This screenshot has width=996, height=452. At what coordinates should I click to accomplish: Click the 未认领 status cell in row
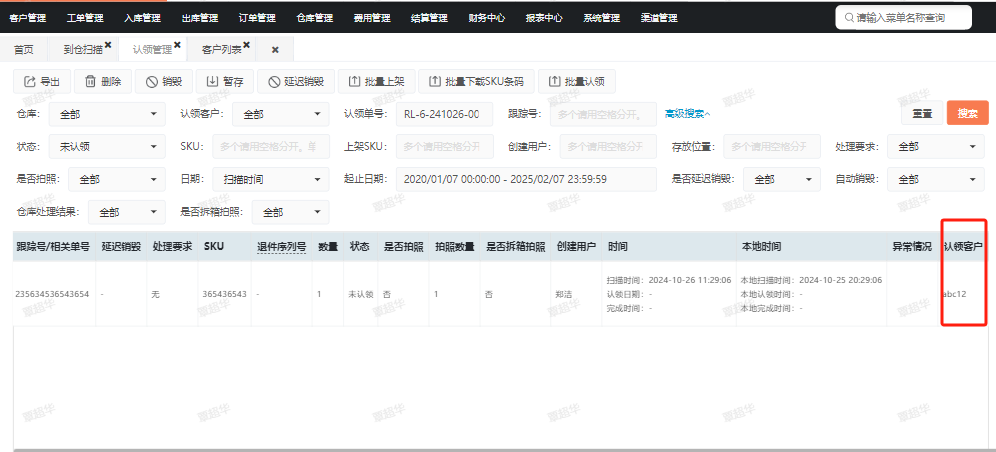tap(360, 295)
